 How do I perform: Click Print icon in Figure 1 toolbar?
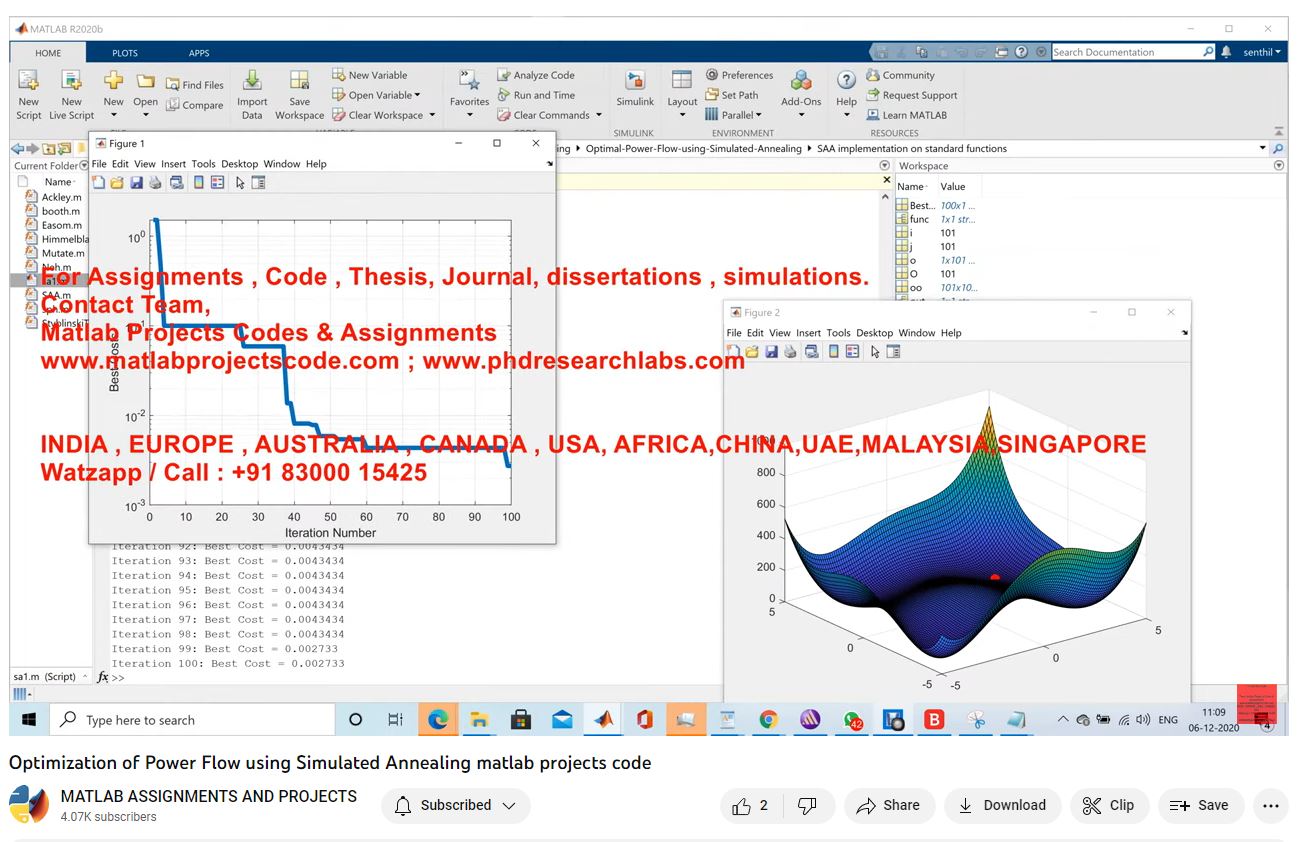tap(155, 183)
